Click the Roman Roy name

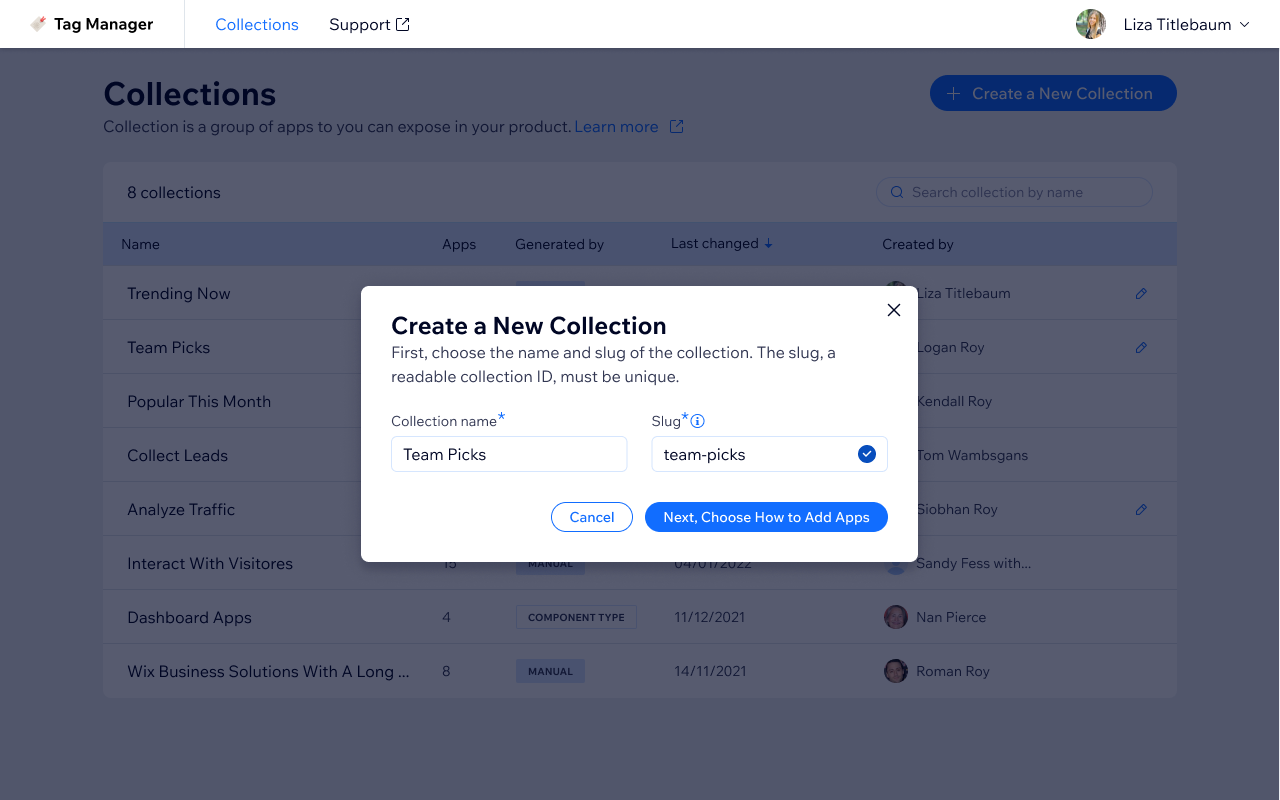(953, 671)
